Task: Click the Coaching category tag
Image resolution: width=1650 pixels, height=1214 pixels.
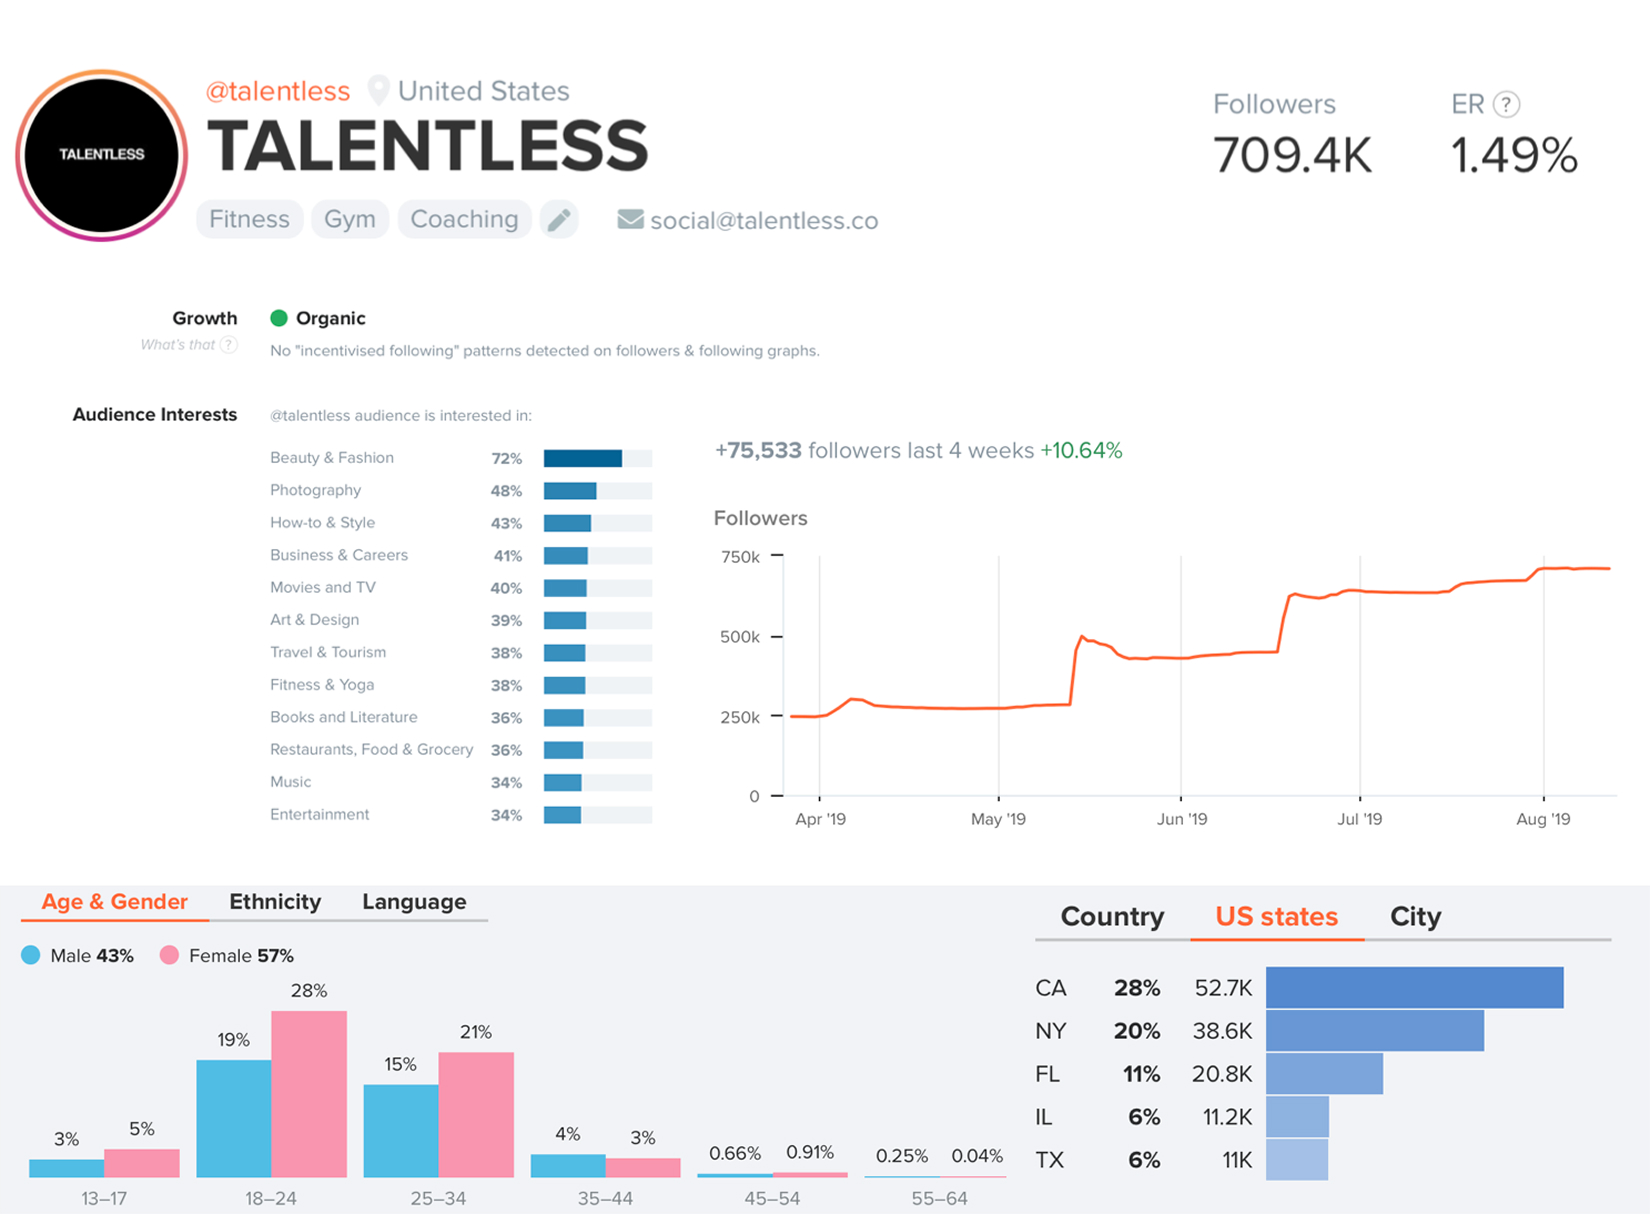Action: pos(464,219)
